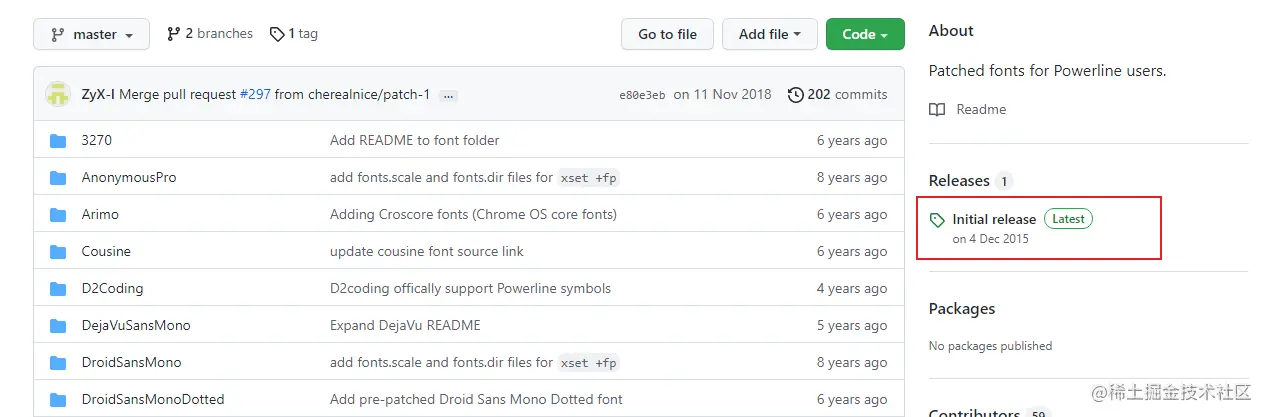This screenshot has height=417, width=1266.
Task: Expand the Add file dropdown
Action: click(769, 34)
